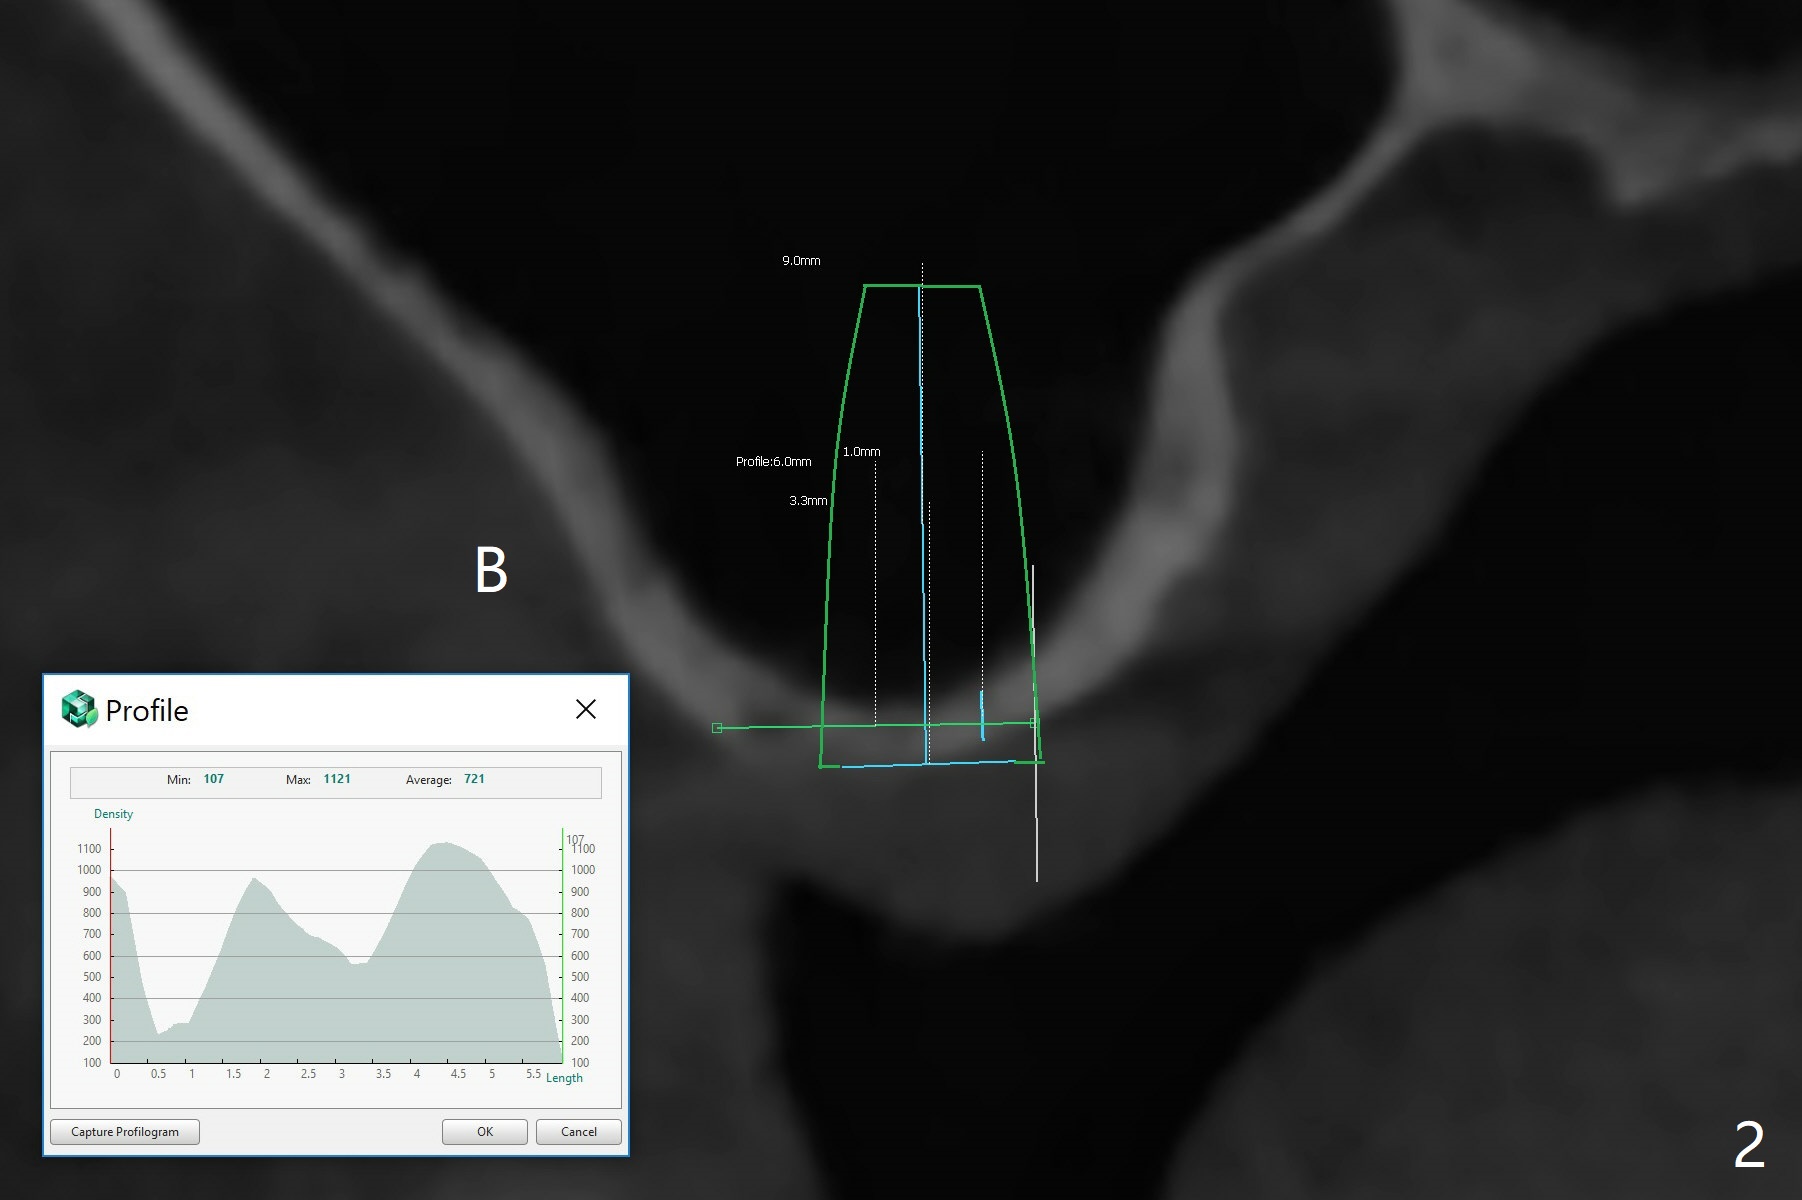Click the top edge of green implant outline
Viewport: 1802px width, 1200px height.
tap(921, 287)
